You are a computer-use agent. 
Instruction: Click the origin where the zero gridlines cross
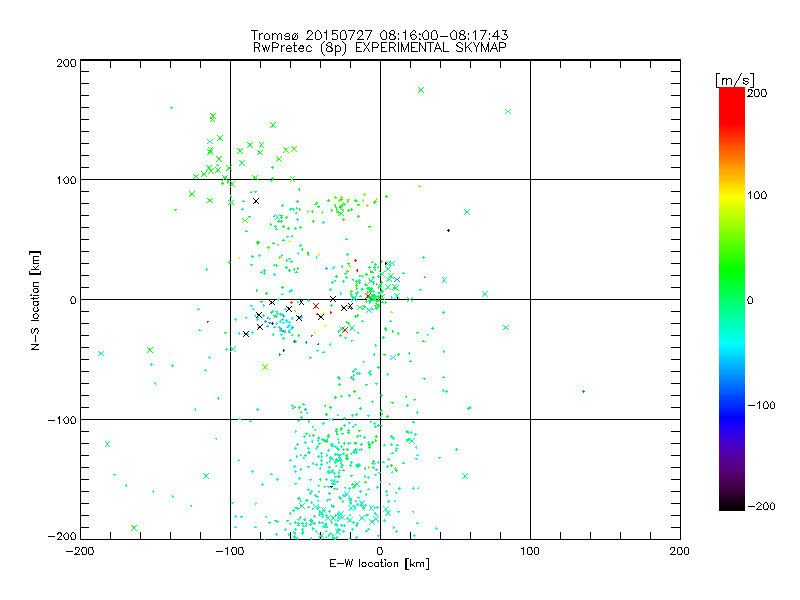click(380, 299)
